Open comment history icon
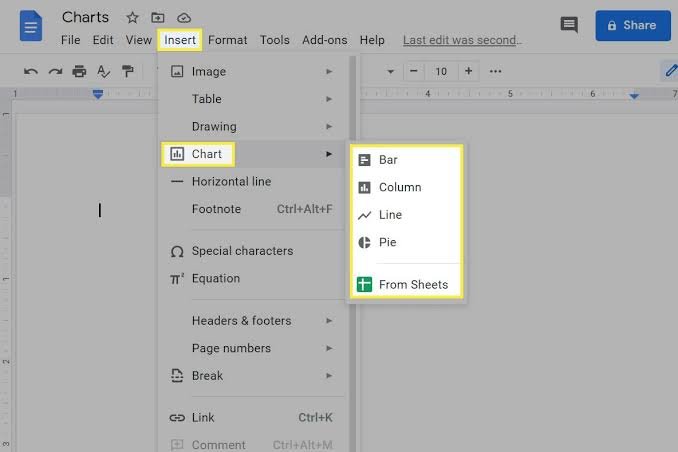This screenshot has width=678, height=452. click(x=569, y=25)
